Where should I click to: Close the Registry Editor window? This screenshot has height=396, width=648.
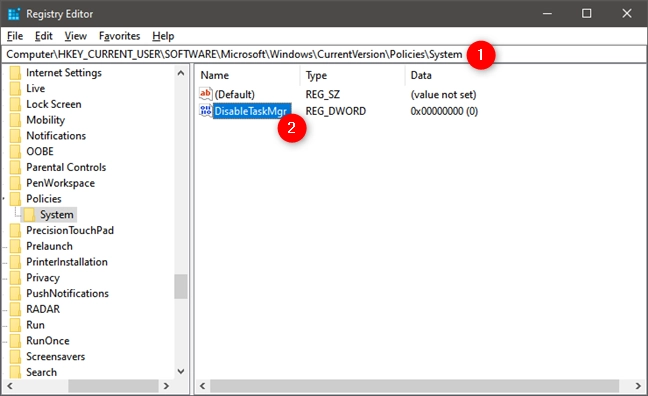pyautogui.click(x=627, y=14)
